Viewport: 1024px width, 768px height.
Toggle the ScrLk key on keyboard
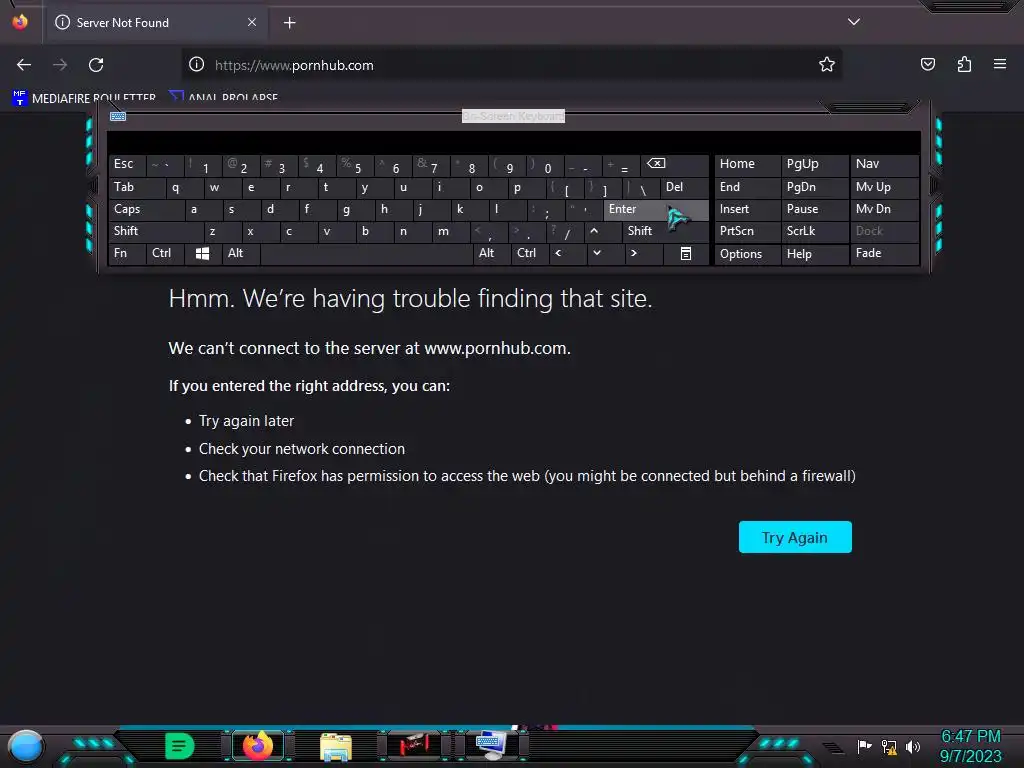coord(814,231)
